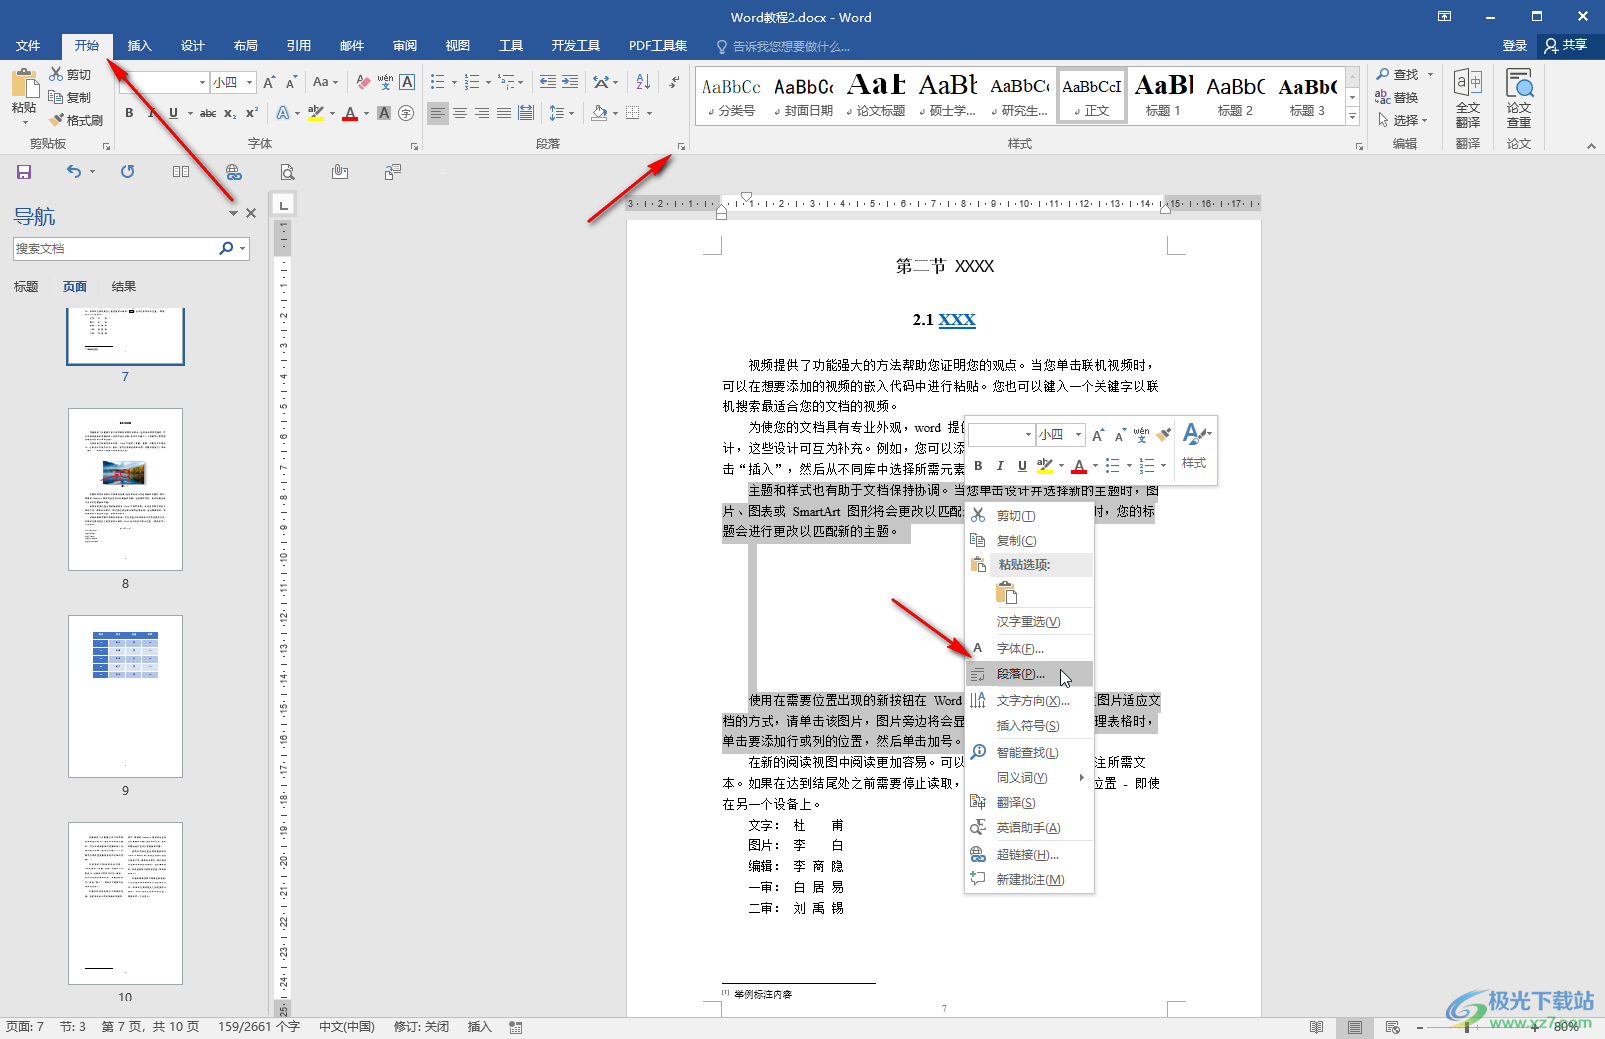Click Share (共享) button at top right
The width and height of the screenshot is (1605, 1039).
[1566, 45]
